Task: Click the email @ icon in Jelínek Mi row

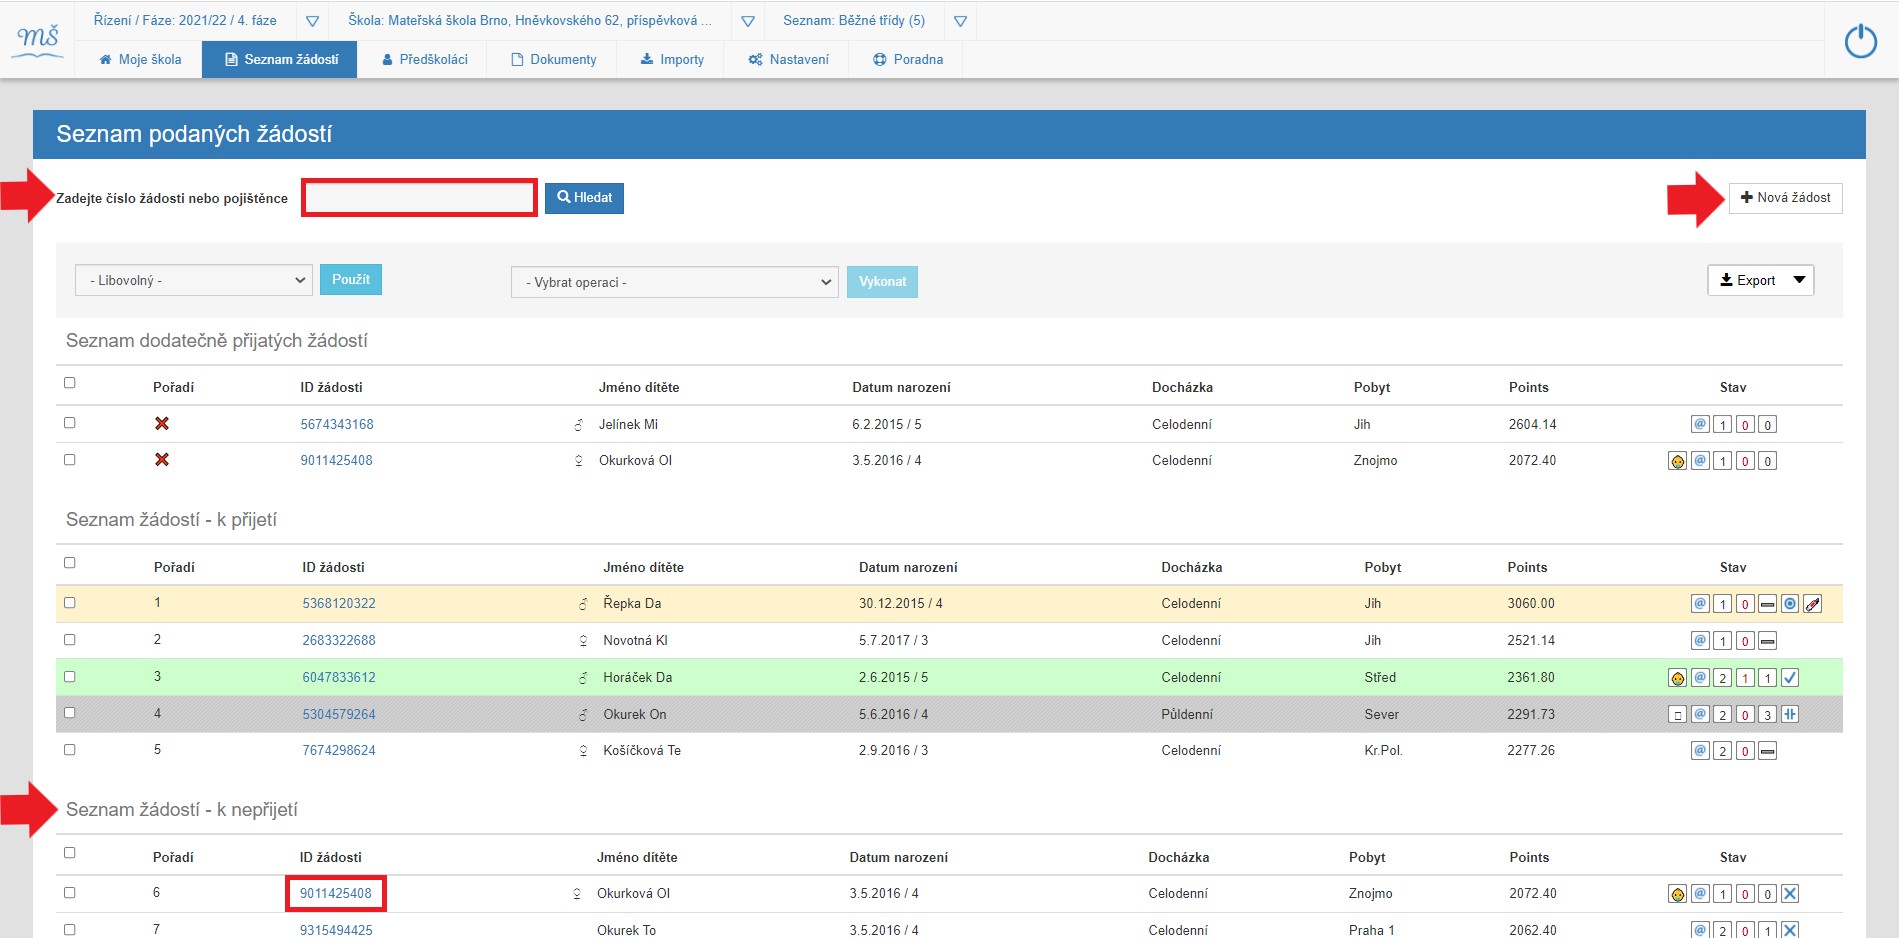Action: tap(1700, 424)
